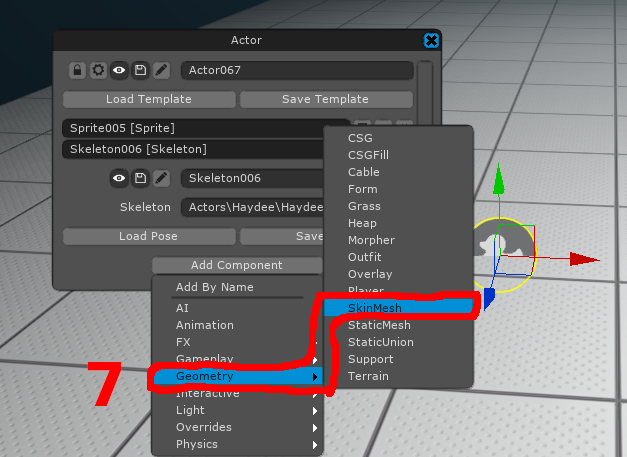
Task: Open actor settings gear icon
Action: coord(98,70)
